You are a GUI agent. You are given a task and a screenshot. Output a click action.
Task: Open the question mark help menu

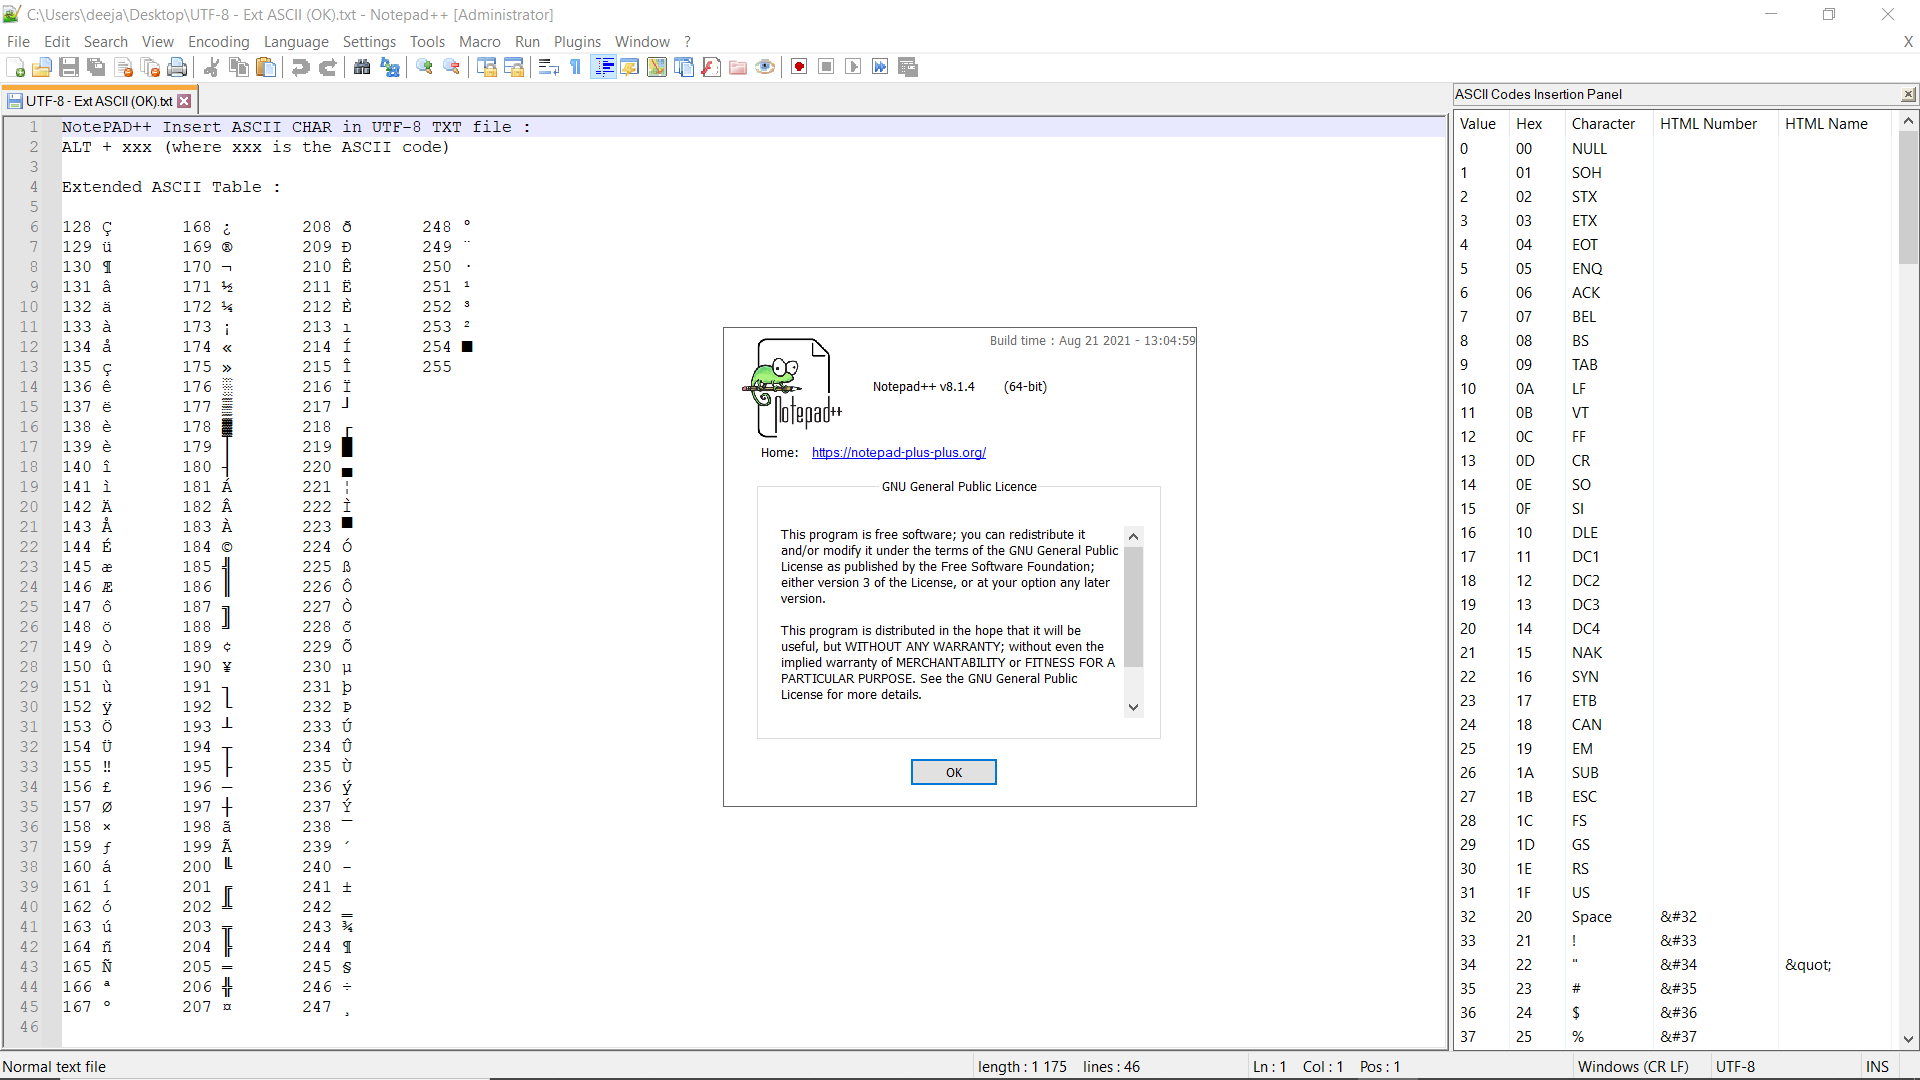(x=687, y=41)
